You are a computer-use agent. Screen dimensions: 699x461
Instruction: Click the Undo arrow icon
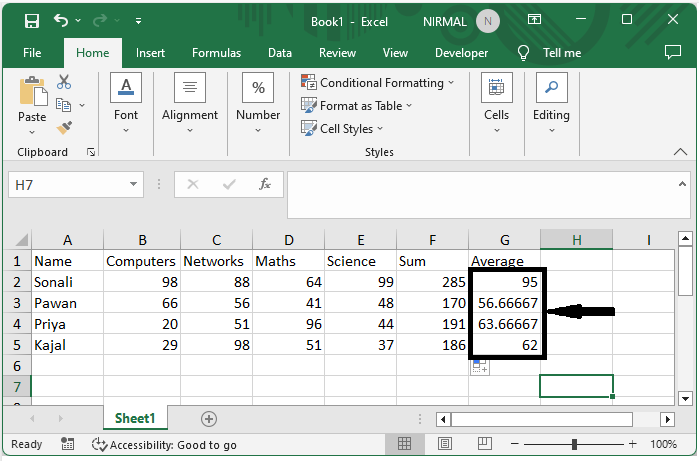click(x=61, y=20)
